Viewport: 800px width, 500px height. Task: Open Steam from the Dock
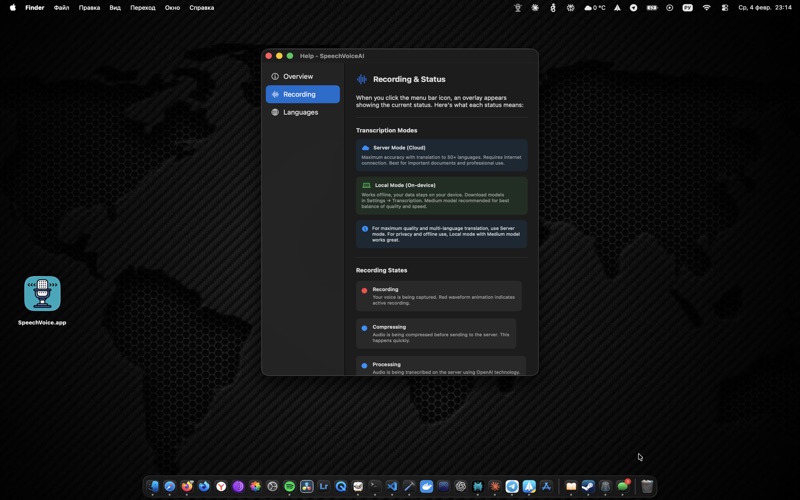click(x=588, y=486)
